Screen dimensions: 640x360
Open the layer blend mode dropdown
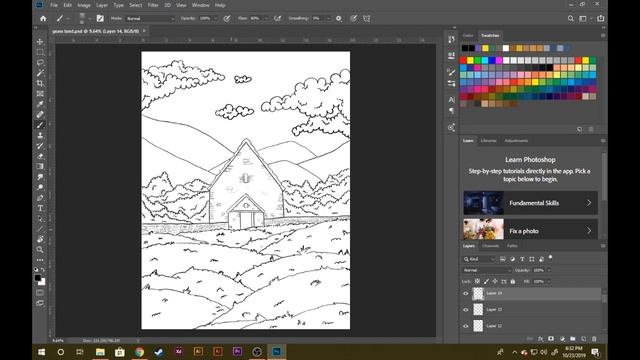pos(487,270)
